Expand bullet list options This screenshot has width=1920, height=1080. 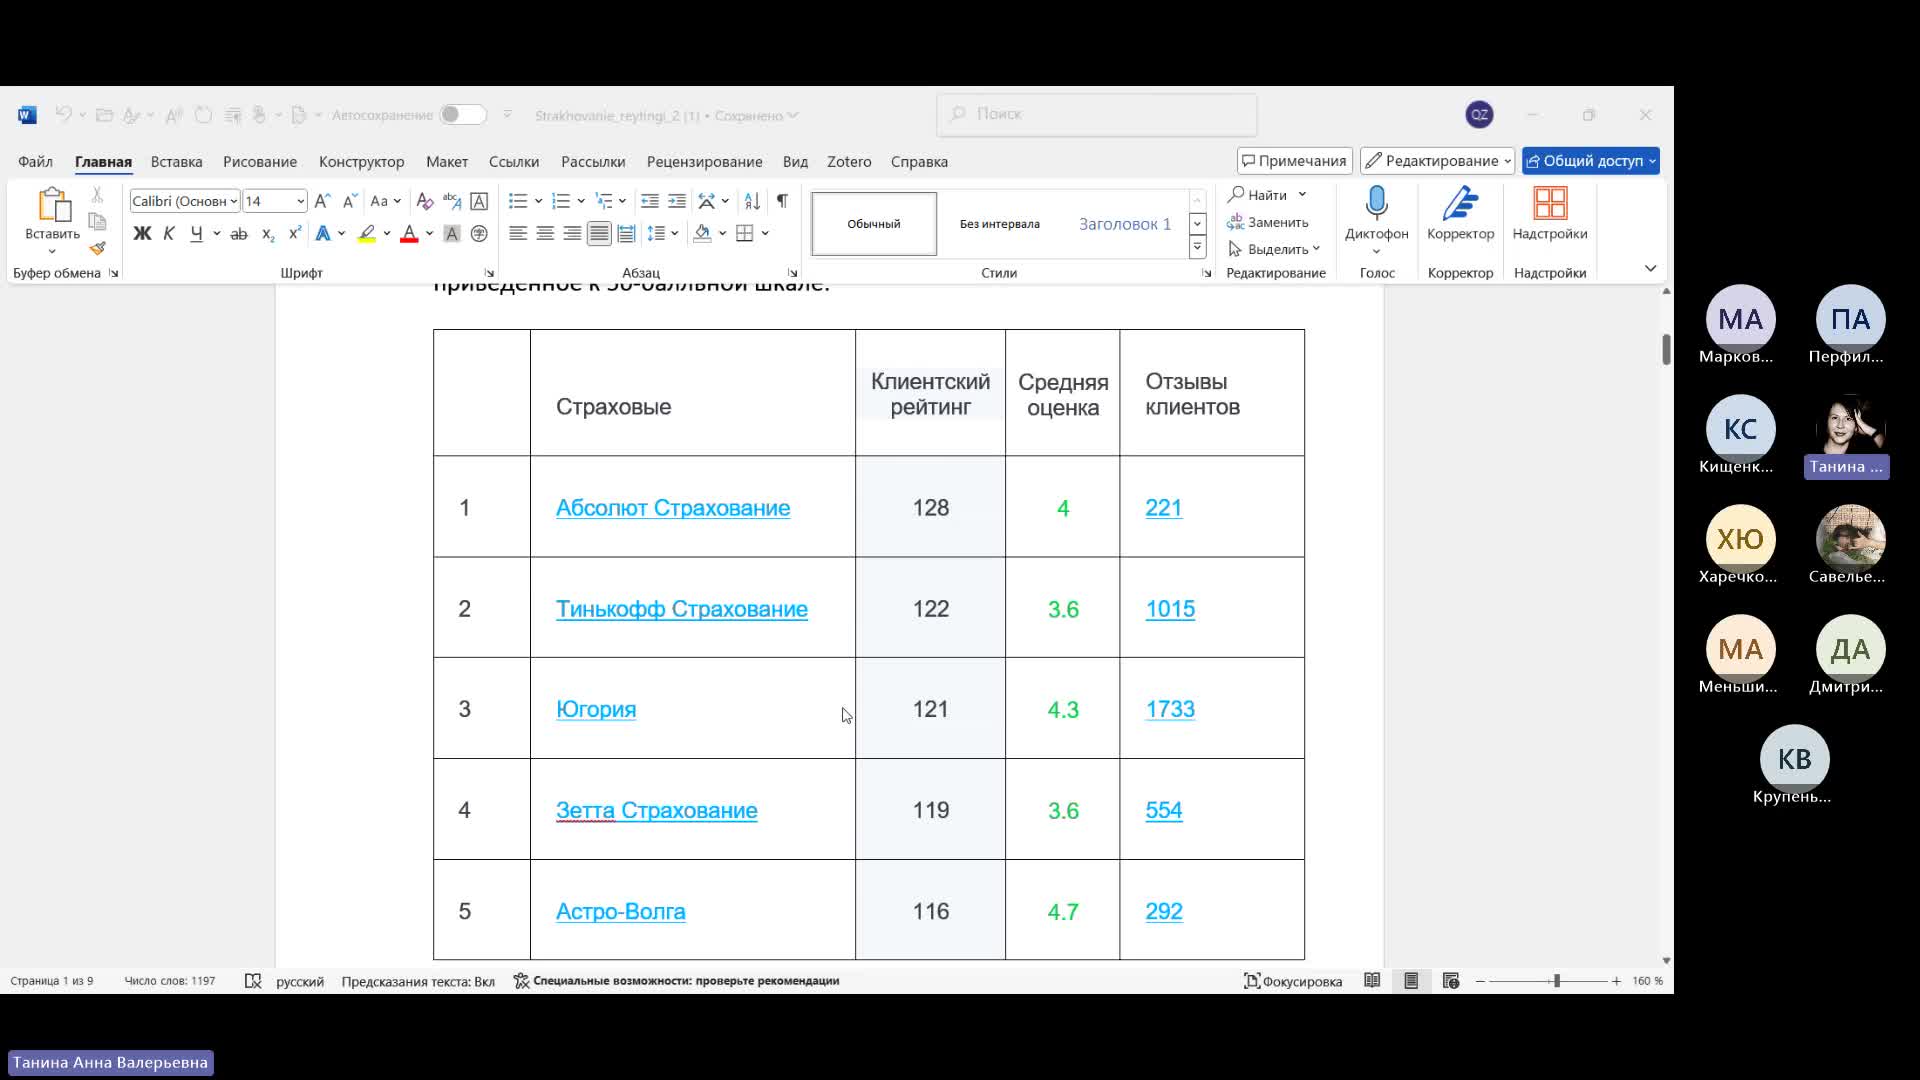538,201
